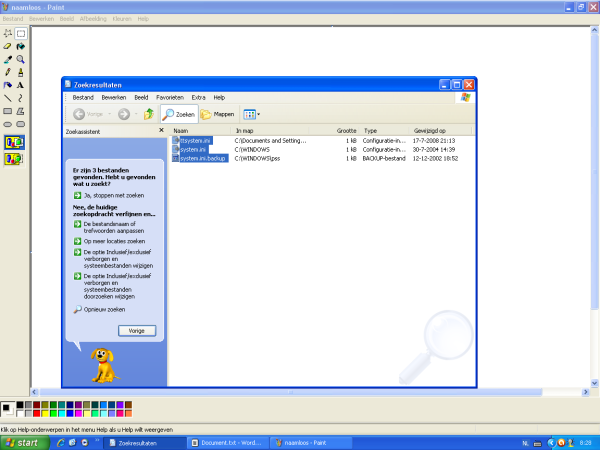Select the Rounded Rectangle tool
The height and width of the screenshot is (450, 600).
[21, 124]
